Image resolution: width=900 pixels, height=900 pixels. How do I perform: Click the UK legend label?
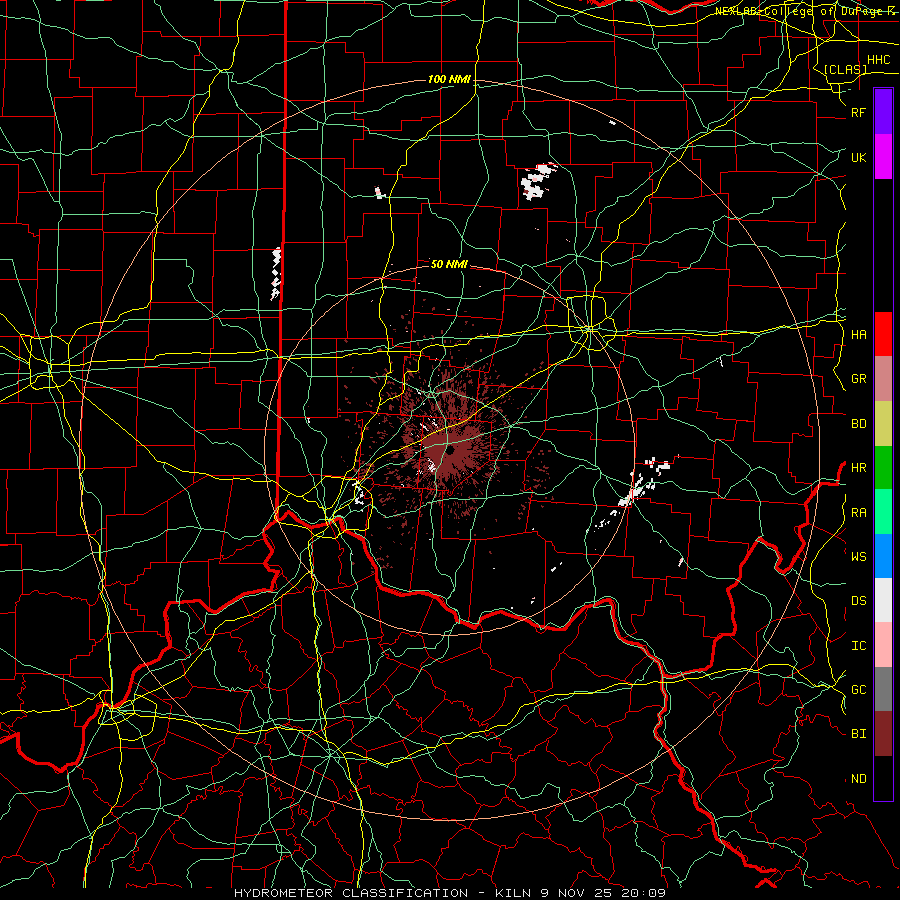click(858, 157)
